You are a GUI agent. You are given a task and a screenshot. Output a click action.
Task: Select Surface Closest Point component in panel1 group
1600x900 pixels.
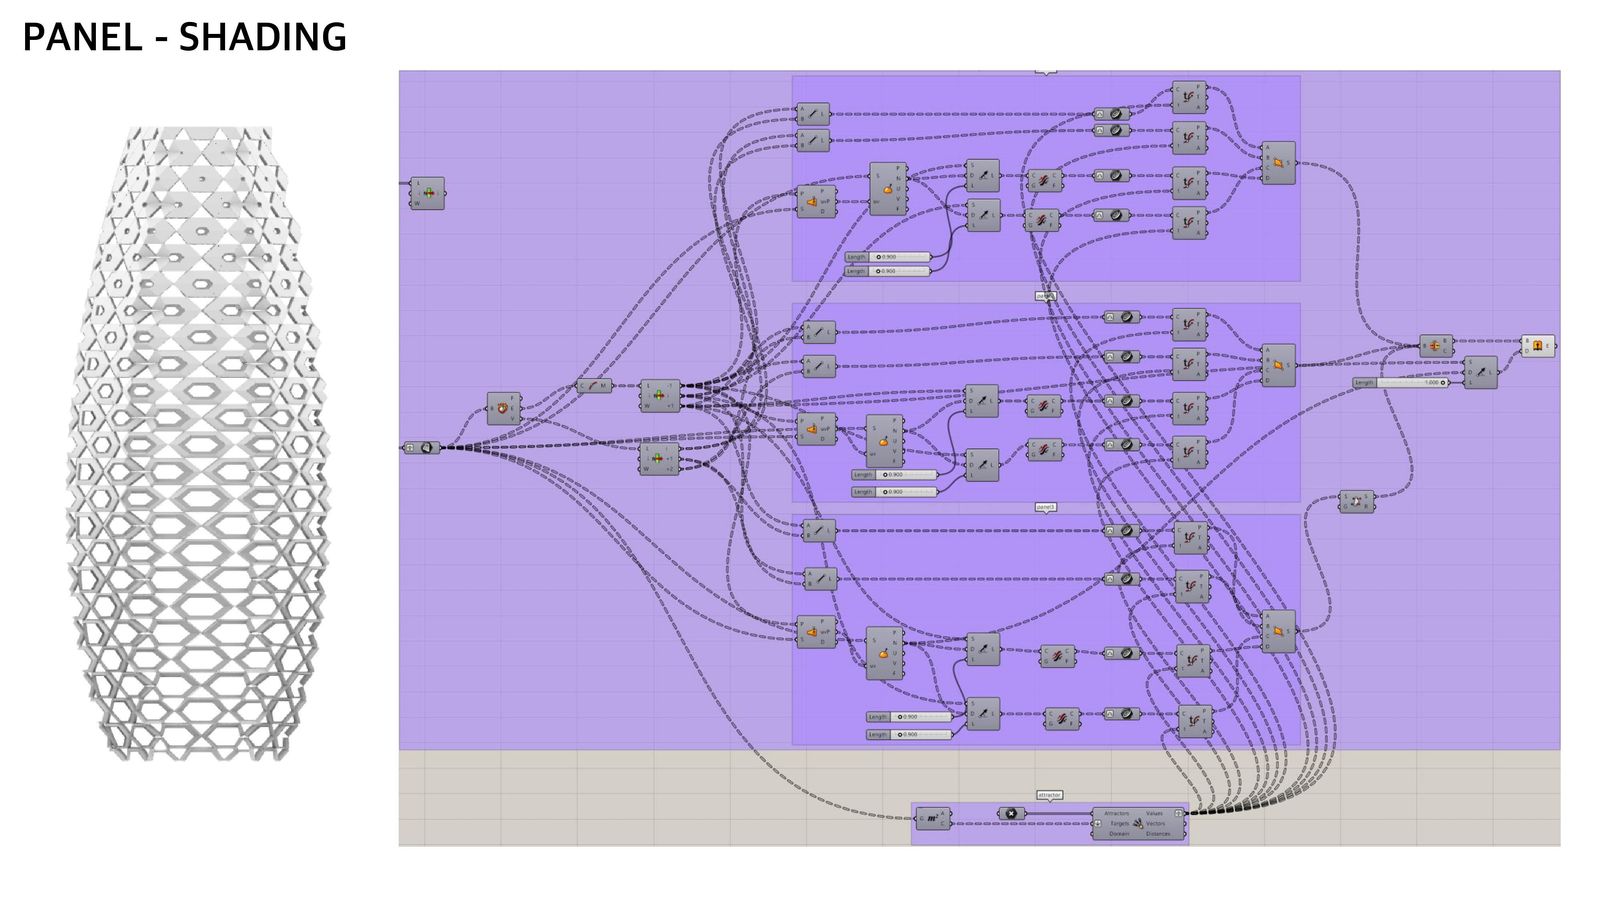click(x=816, y=429)
